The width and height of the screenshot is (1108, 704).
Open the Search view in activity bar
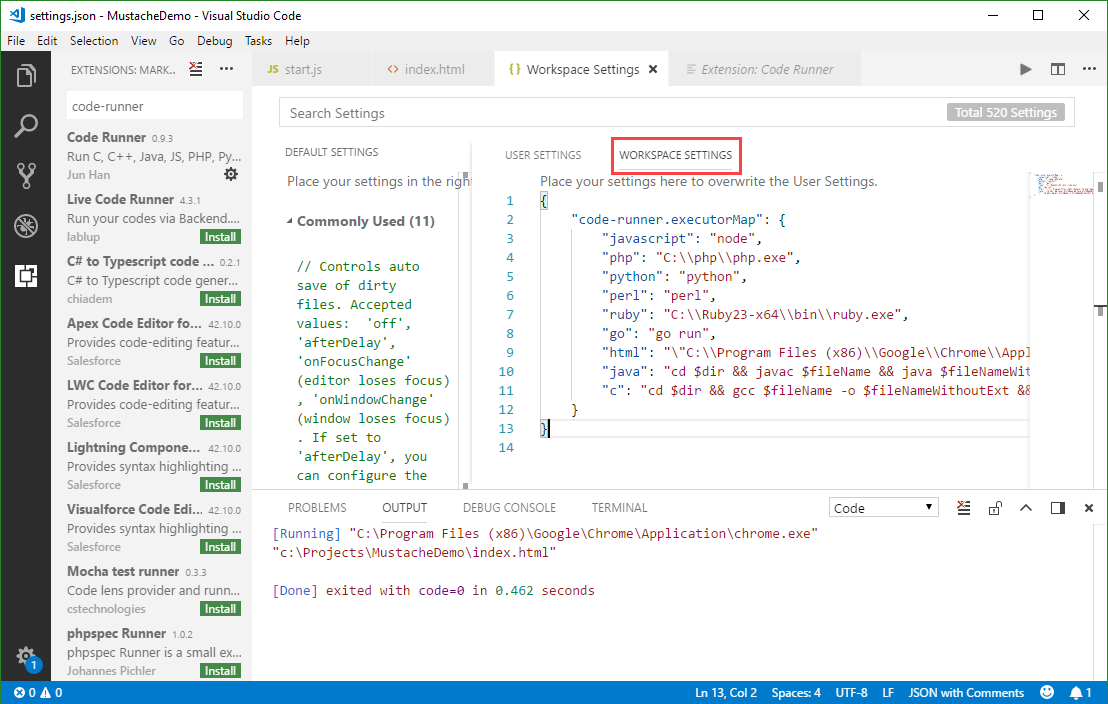pos(26,126)
